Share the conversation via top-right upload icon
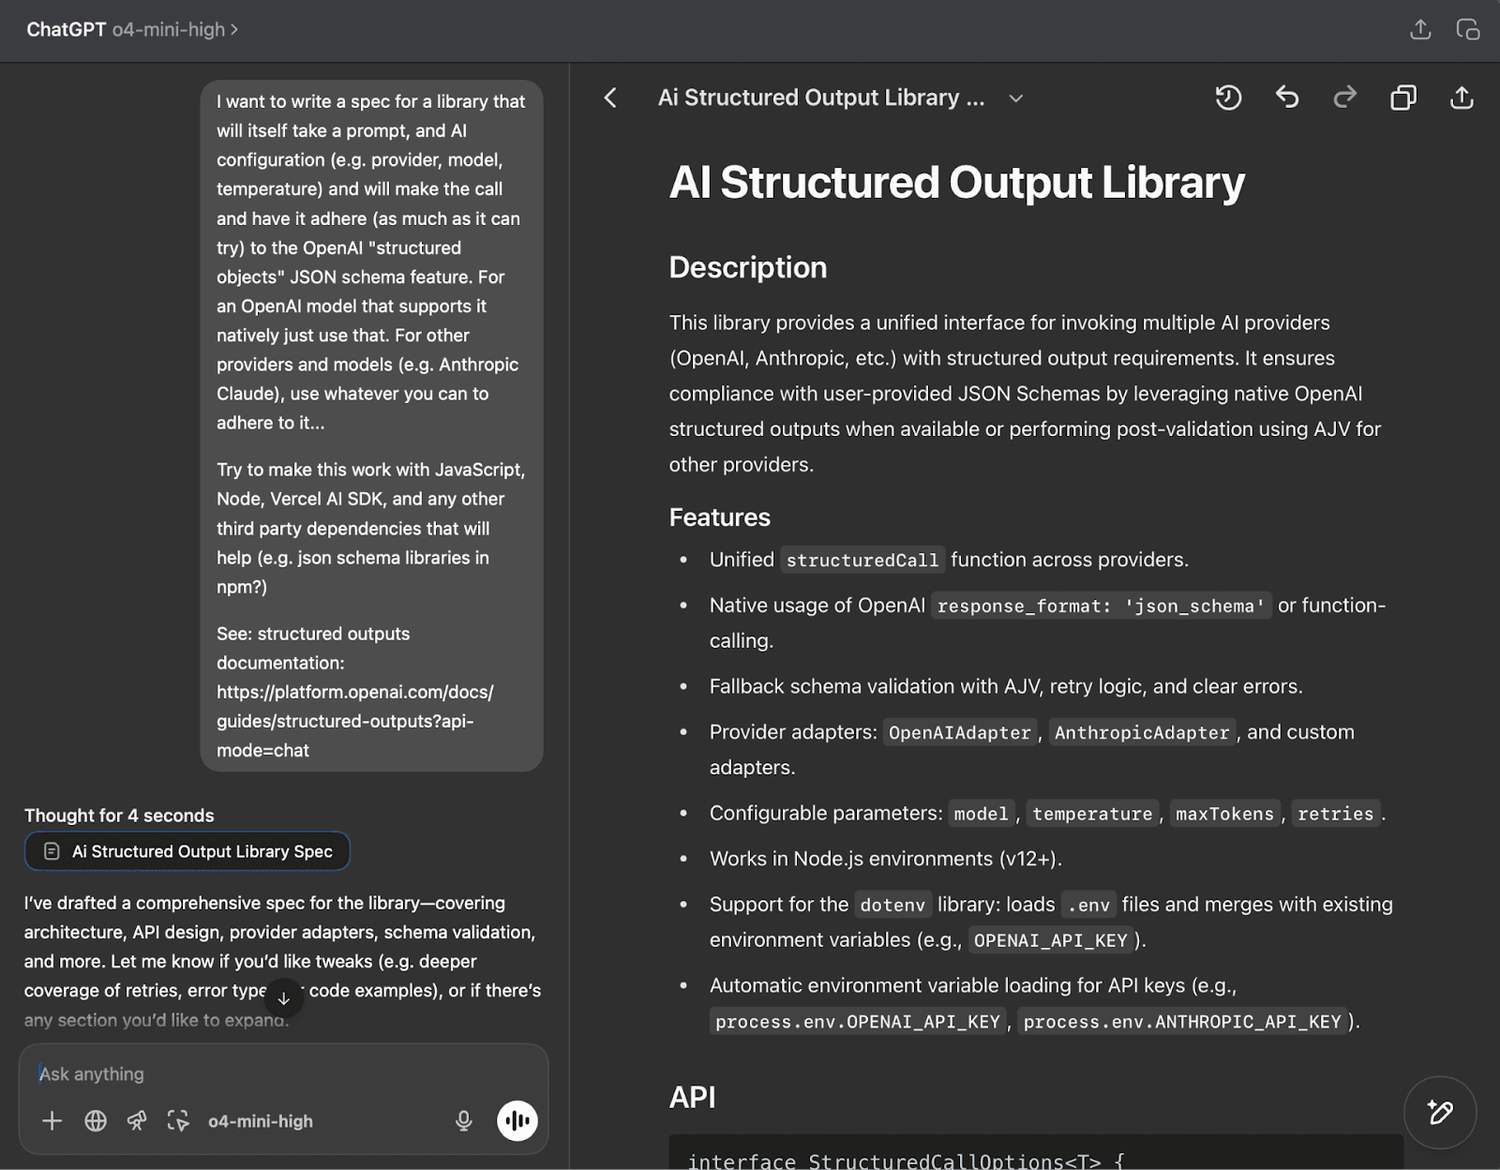The height and width of the screenshot is (1170, 1500). (x=1420, y=29)
